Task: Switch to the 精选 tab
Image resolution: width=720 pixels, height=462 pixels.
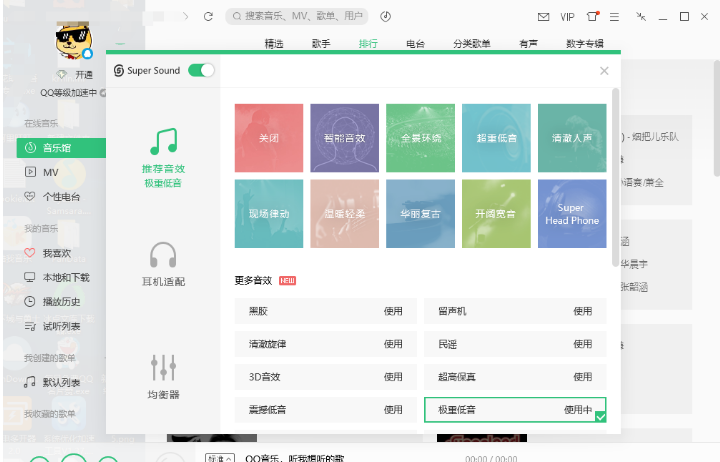Action: click(274, 44)
